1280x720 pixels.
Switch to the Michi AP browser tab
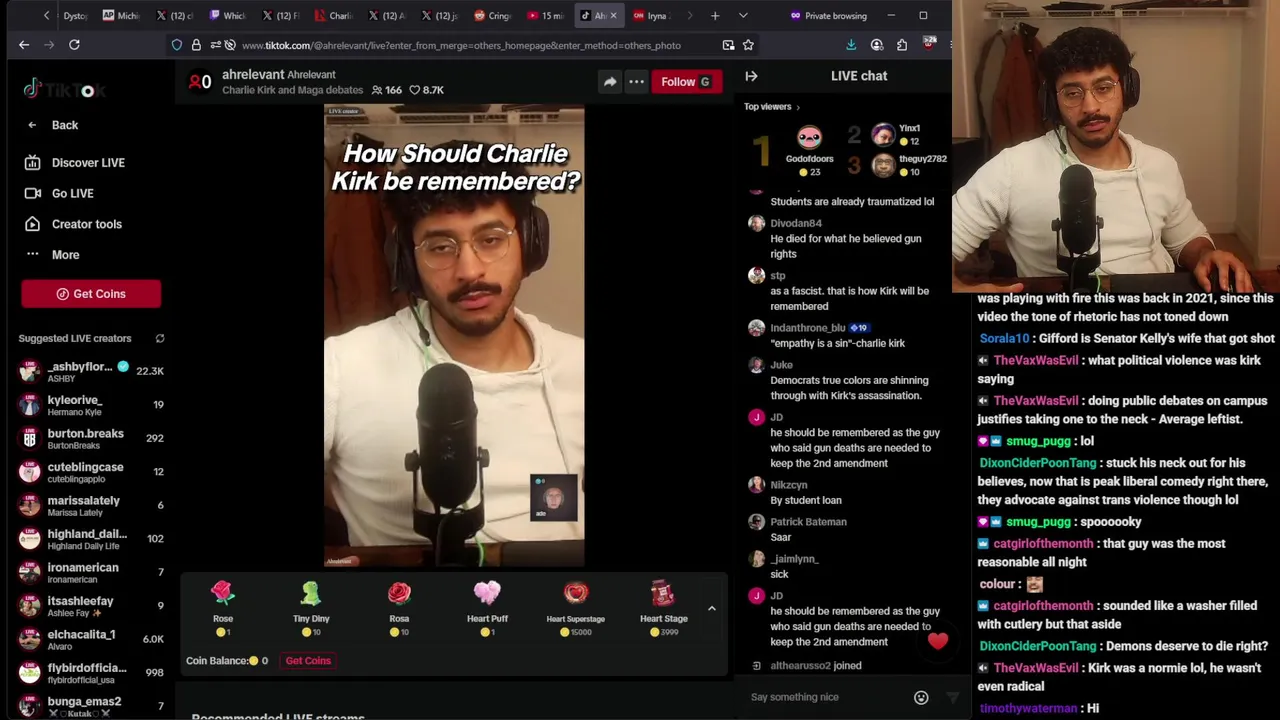coord(121,16)
